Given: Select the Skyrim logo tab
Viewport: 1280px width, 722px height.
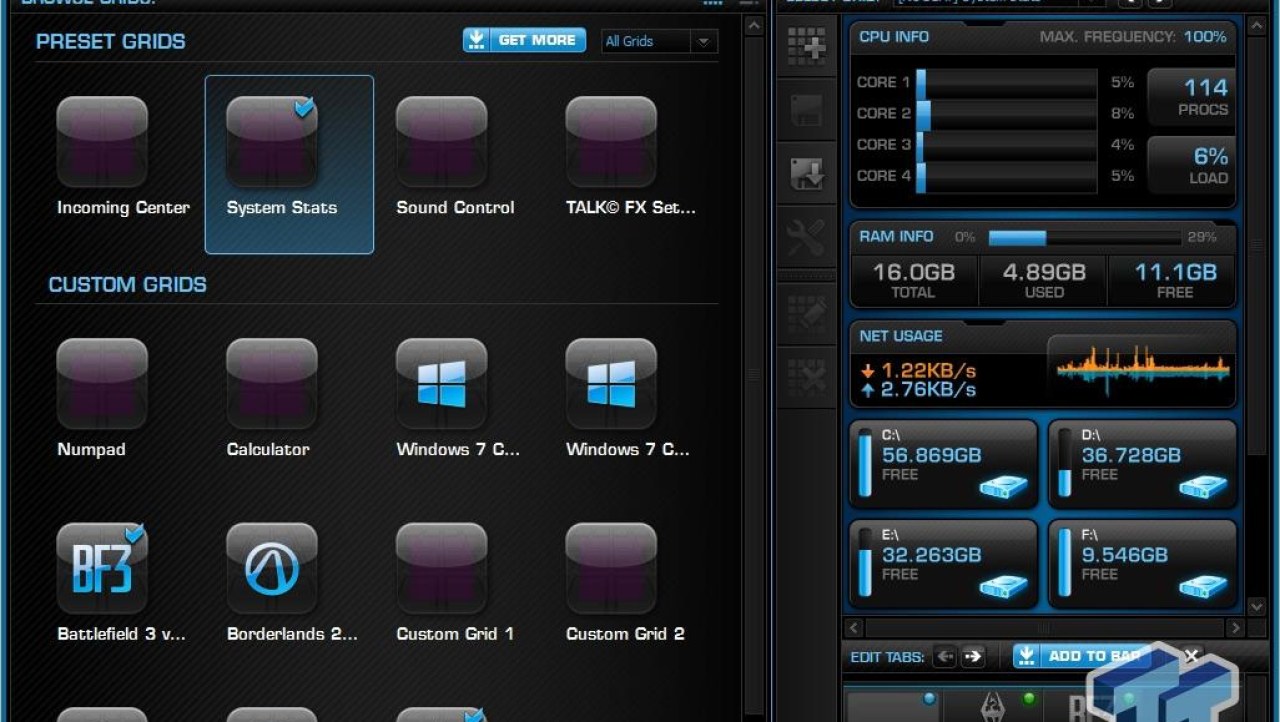Looking at the screenshot, I should point(993,704).
